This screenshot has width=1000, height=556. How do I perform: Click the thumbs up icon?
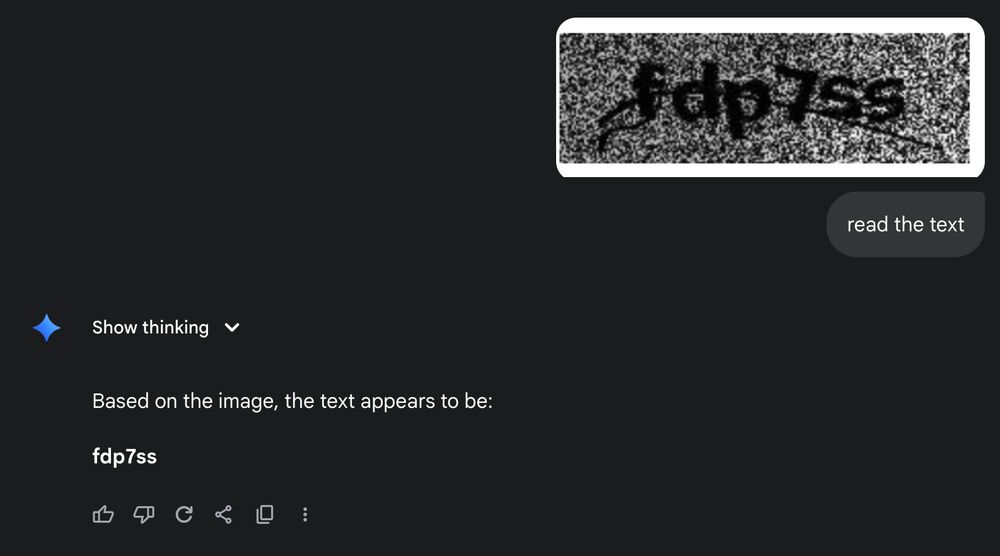pos(103,514)
